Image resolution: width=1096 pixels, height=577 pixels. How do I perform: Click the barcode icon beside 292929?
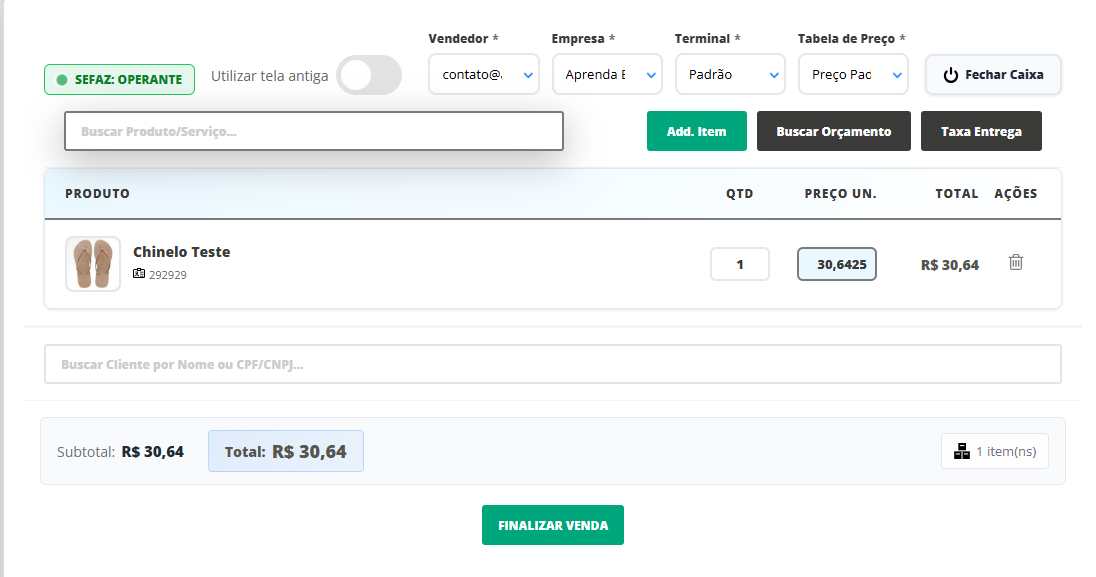pos(139,274)
